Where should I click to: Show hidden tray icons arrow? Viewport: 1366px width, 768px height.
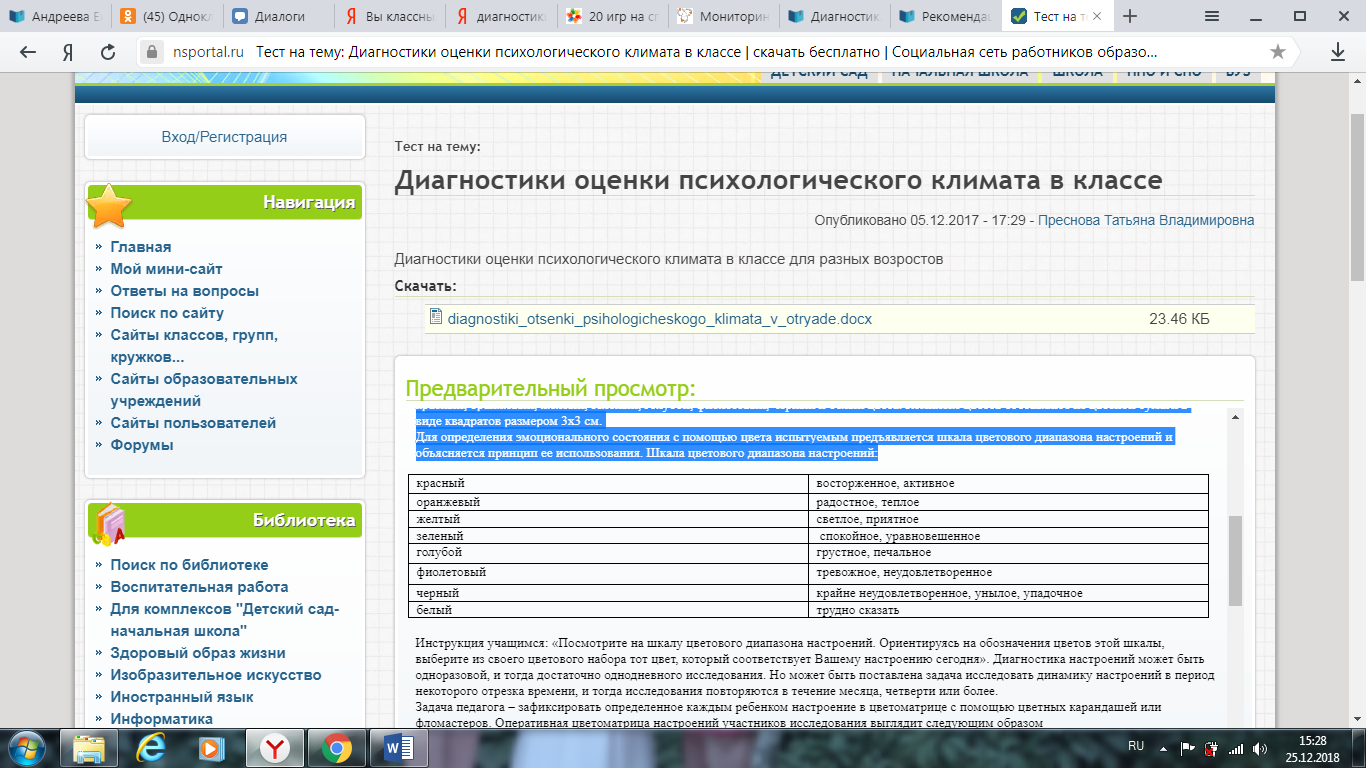pyautogui.click(x=1165, y=748)
